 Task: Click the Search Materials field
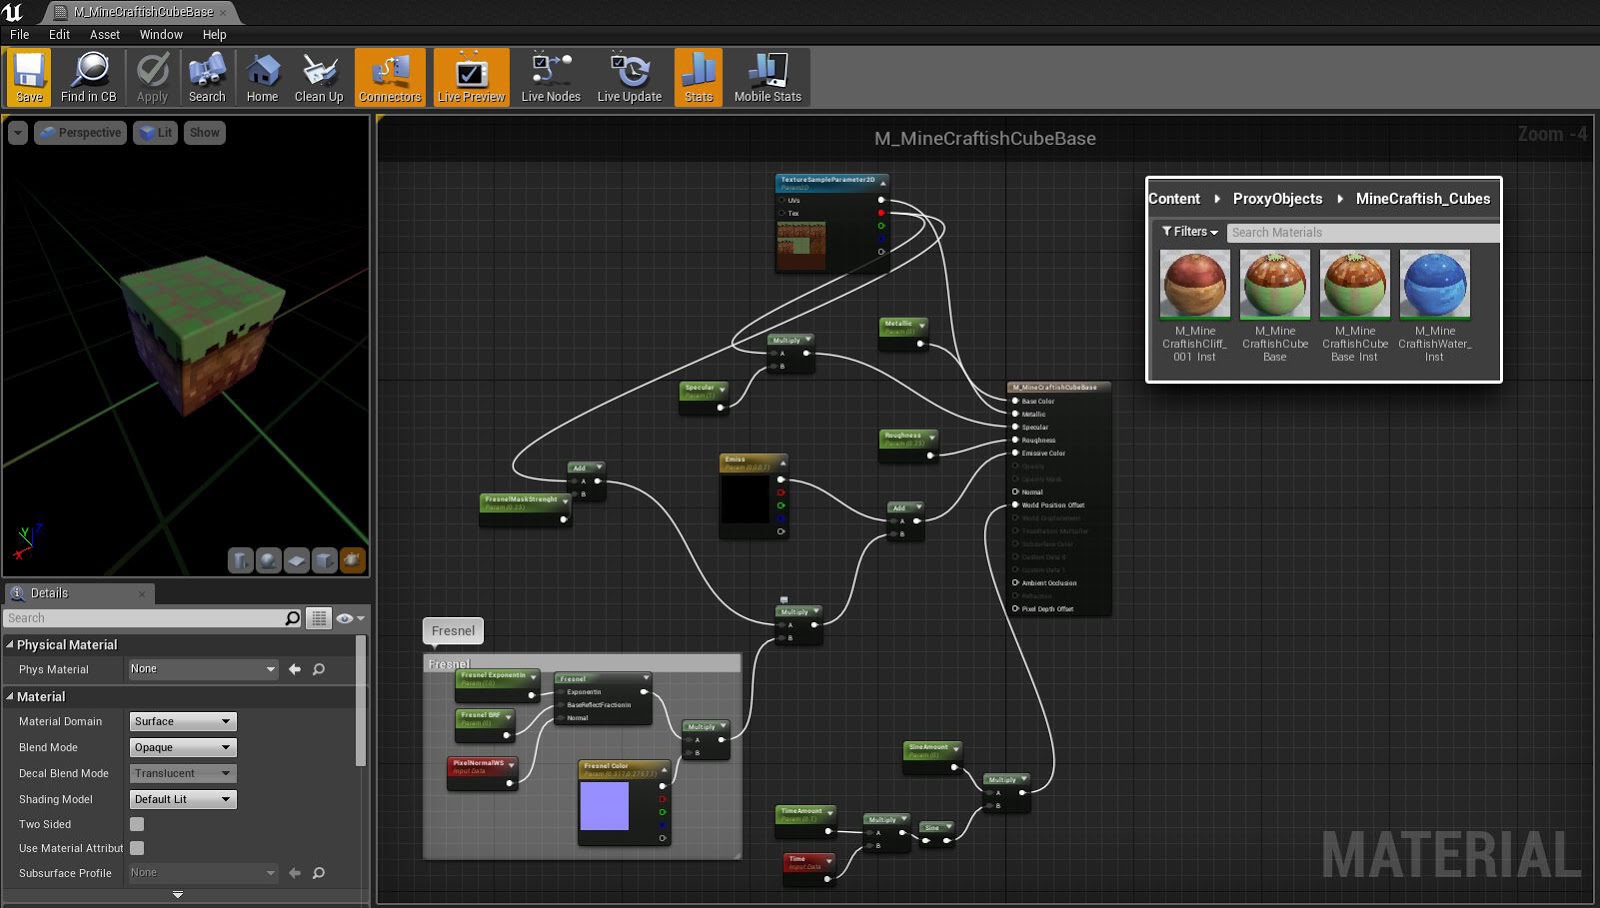(1363, 232)
